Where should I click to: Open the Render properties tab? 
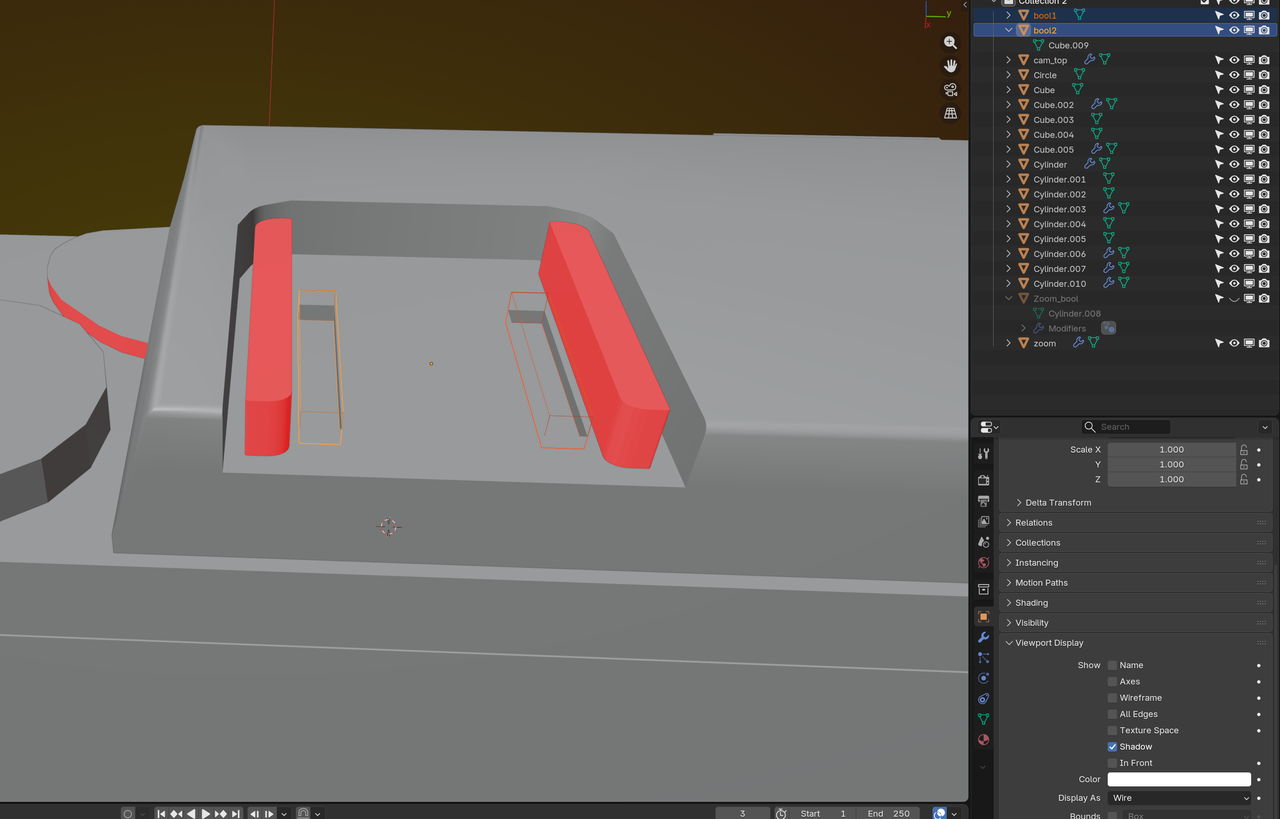click(983, 480)
